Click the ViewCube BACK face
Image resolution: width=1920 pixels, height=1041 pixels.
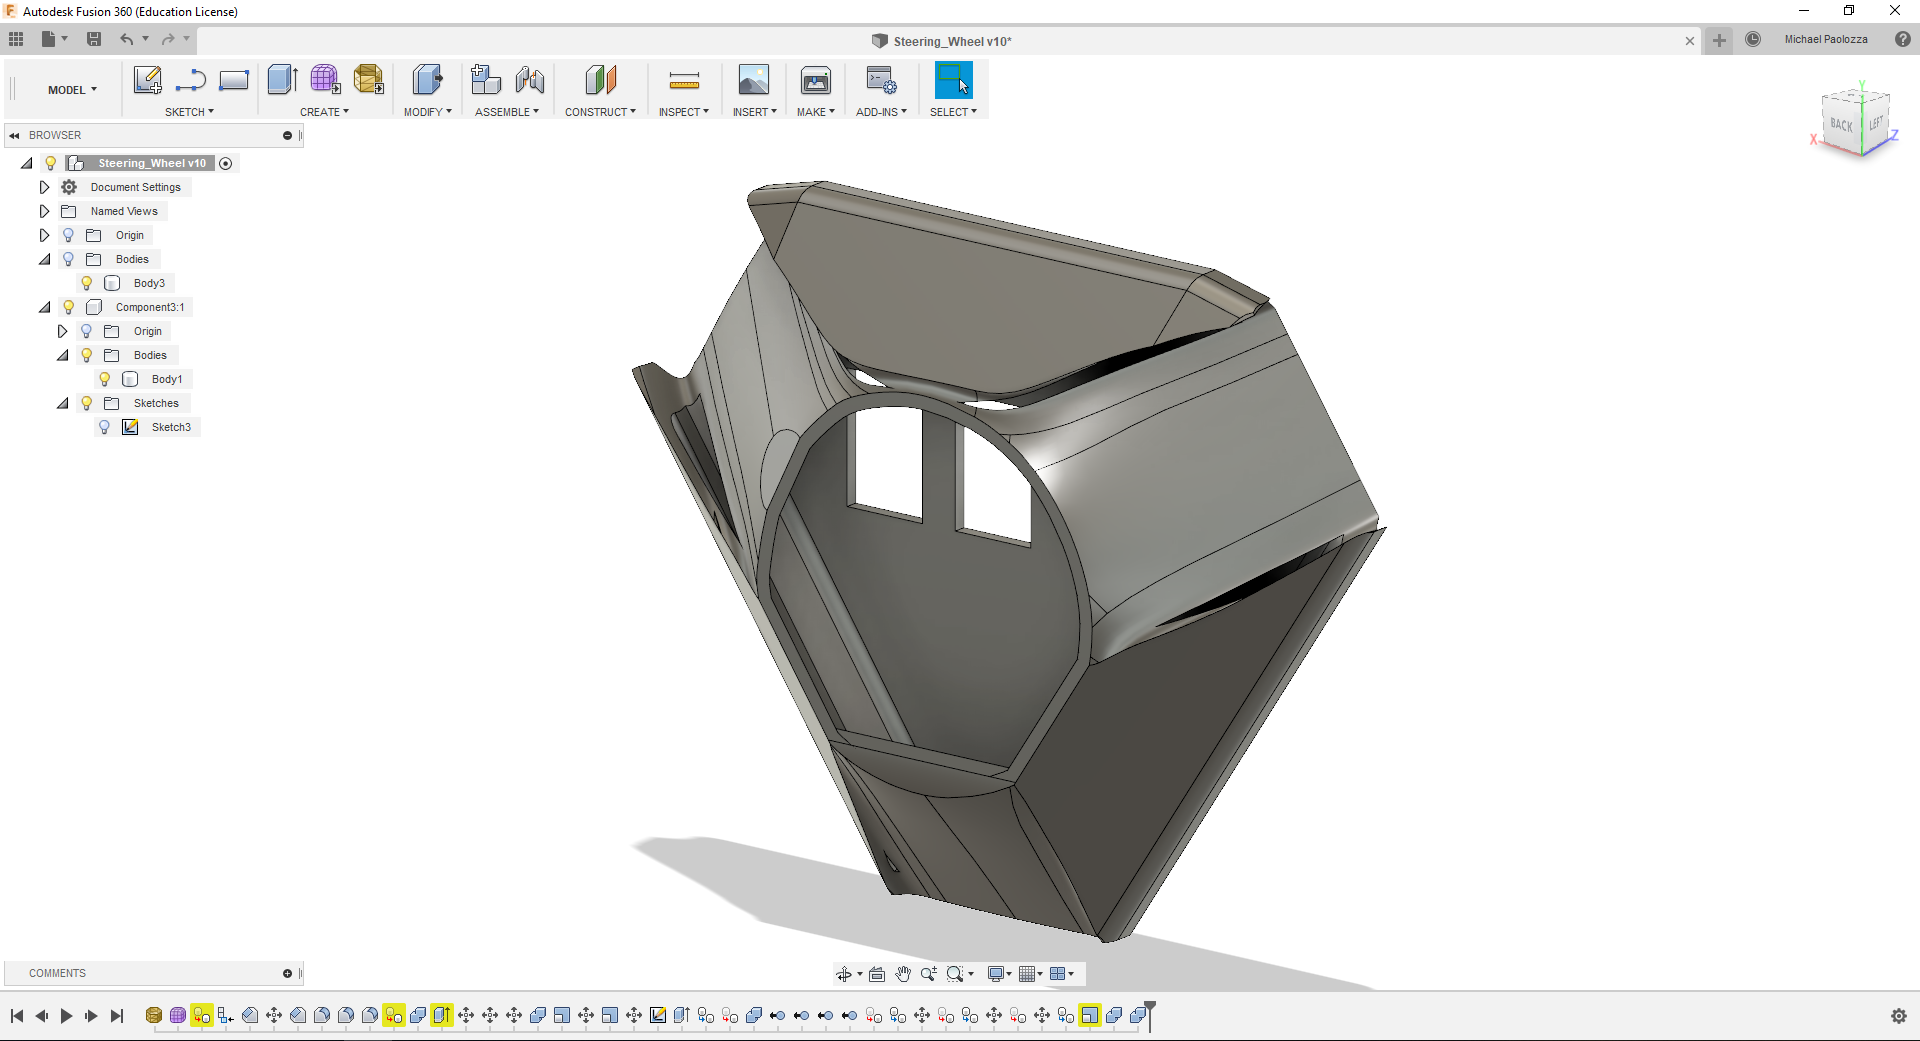(x=1841, y=125)
